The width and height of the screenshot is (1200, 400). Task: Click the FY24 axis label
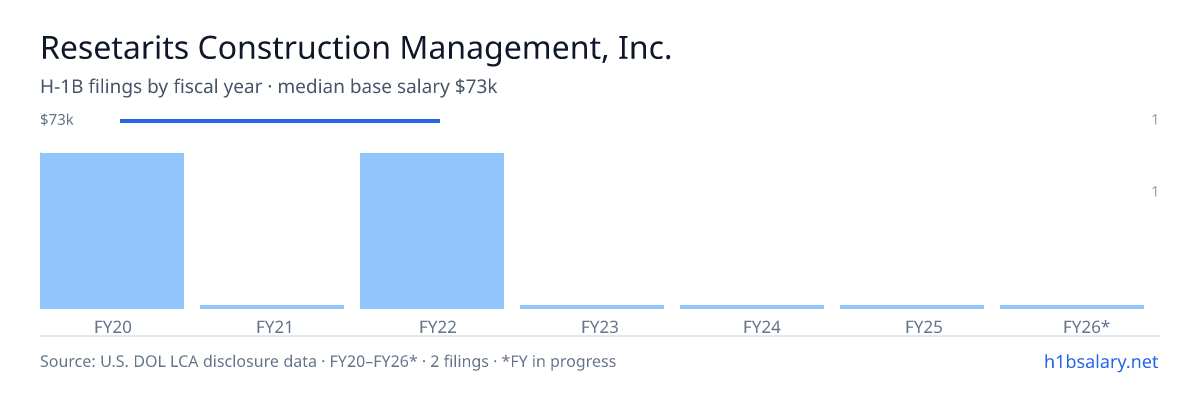(x=752, y=326)
